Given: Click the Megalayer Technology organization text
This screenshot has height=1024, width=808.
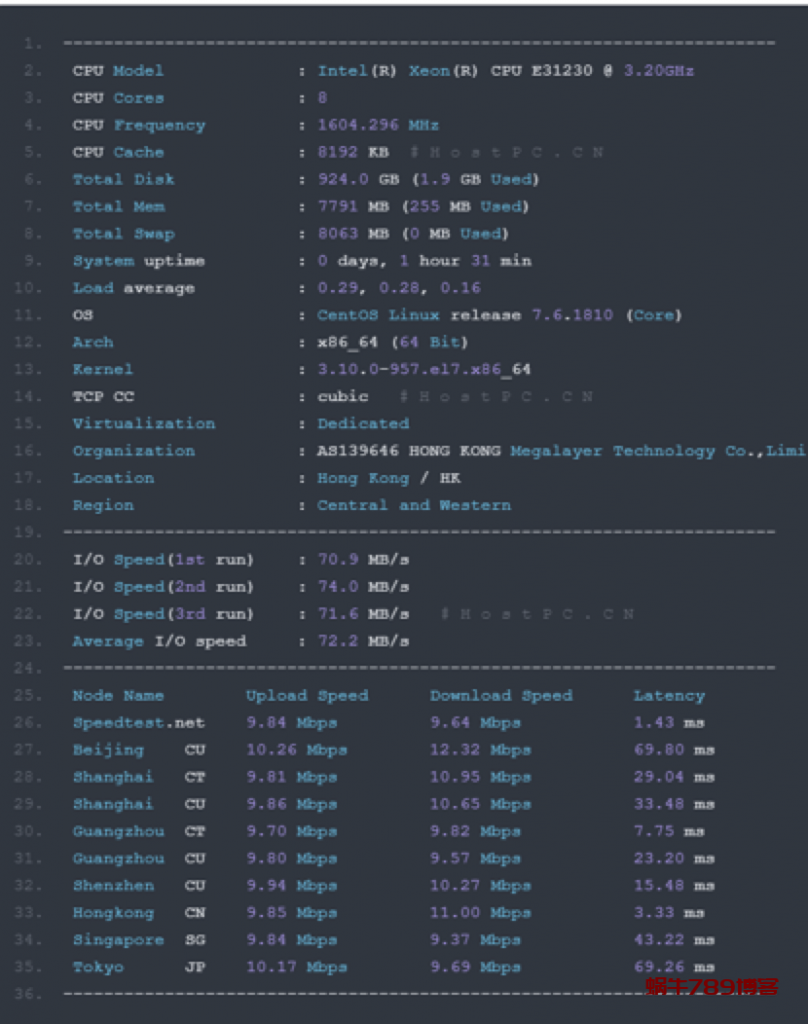Looking at the screenshot, I should (x=612, y=451).
